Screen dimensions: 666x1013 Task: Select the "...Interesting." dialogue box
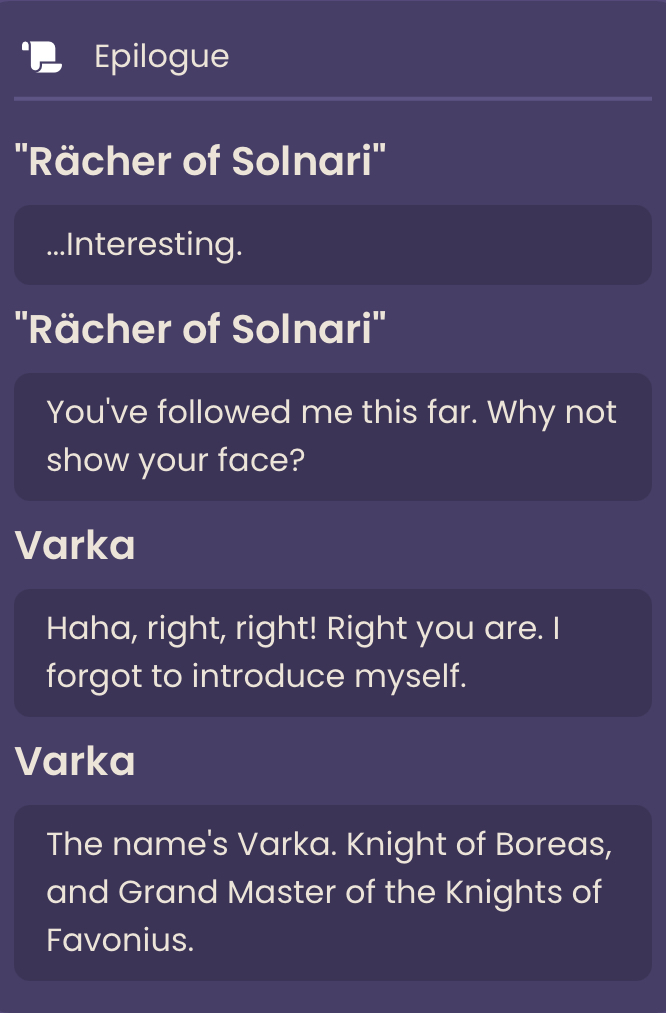(333, 245)
